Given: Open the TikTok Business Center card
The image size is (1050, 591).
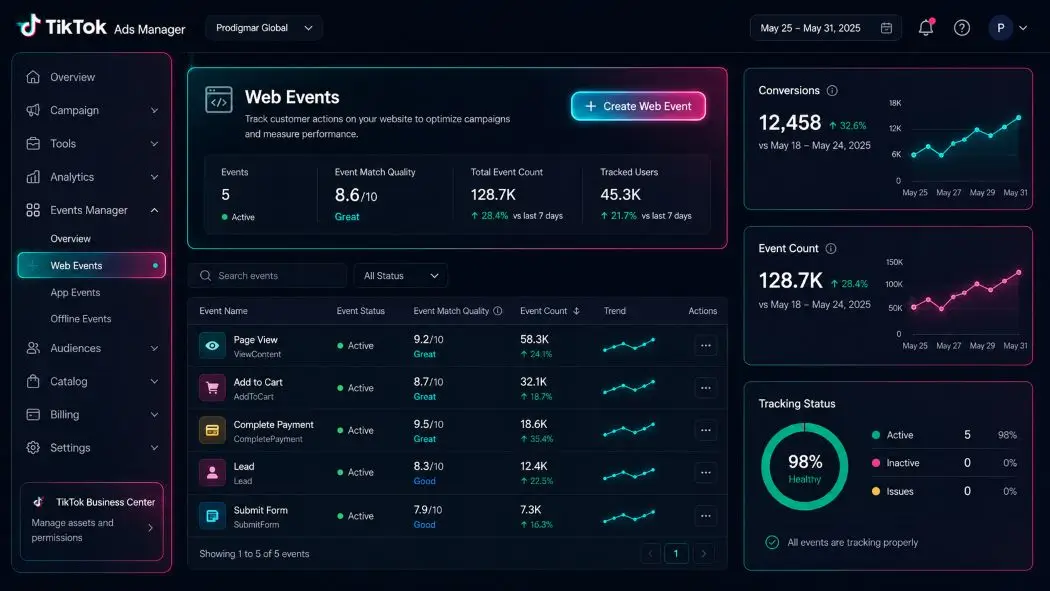Looking at the screenshot, I should [92, 521].
